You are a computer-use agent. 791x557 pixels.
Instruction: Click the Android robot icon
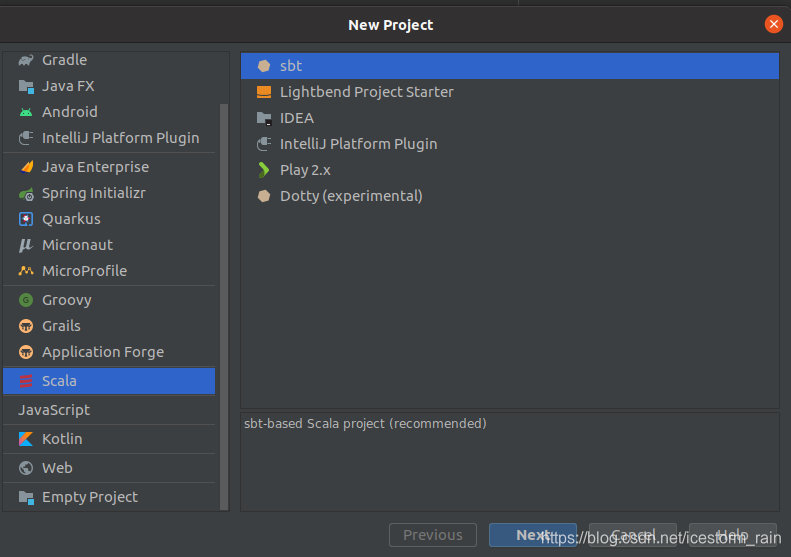[26, 112]
